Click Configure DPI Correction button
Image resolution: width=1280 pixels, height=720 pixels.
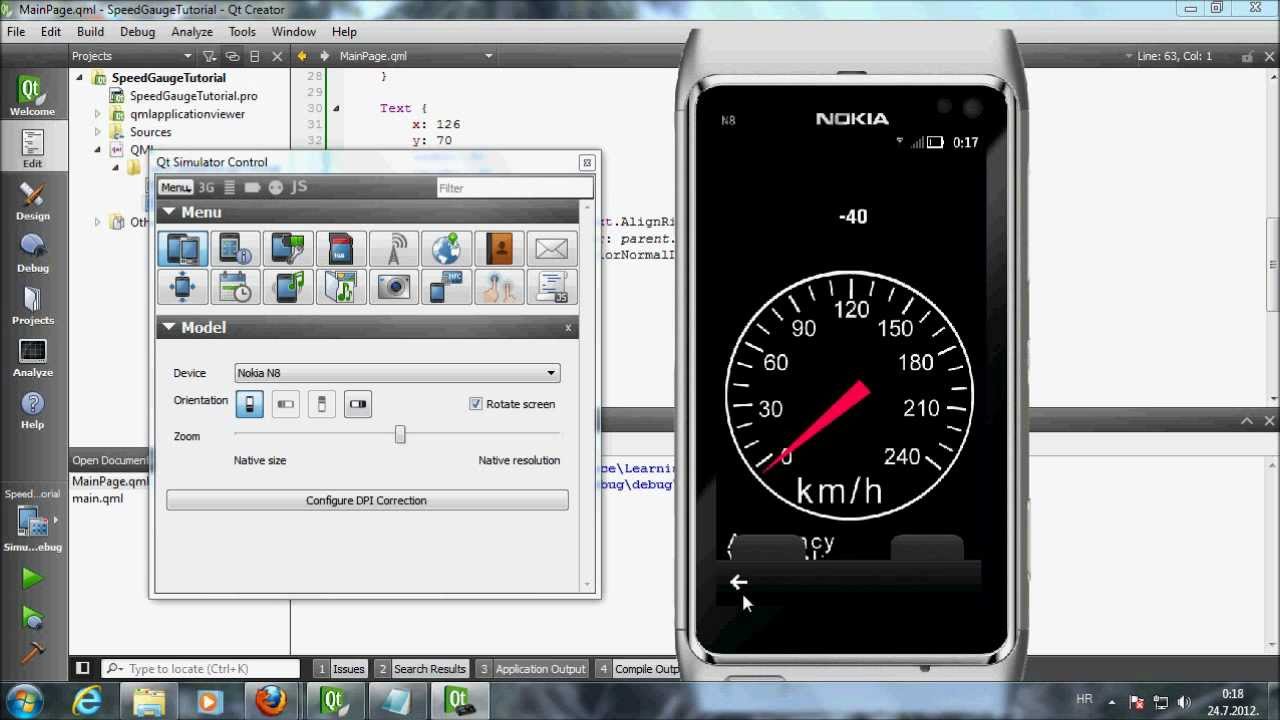pos(367,500)
